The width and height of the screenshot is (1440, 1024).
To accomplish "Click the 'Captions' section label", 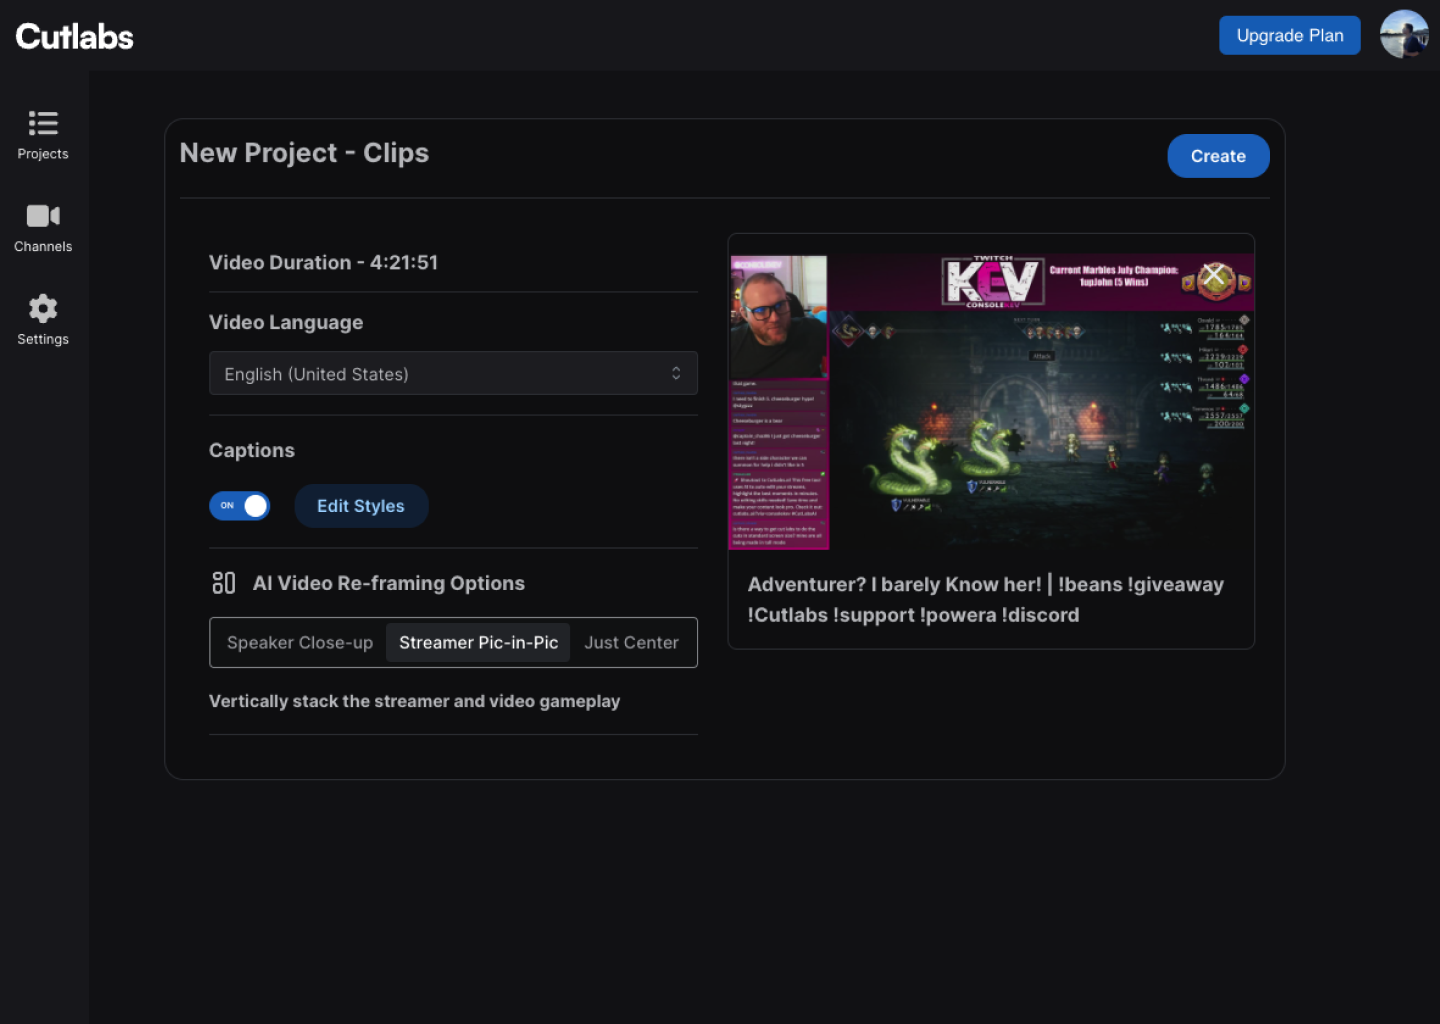I will pyautogui.click(x=252, y=451).
